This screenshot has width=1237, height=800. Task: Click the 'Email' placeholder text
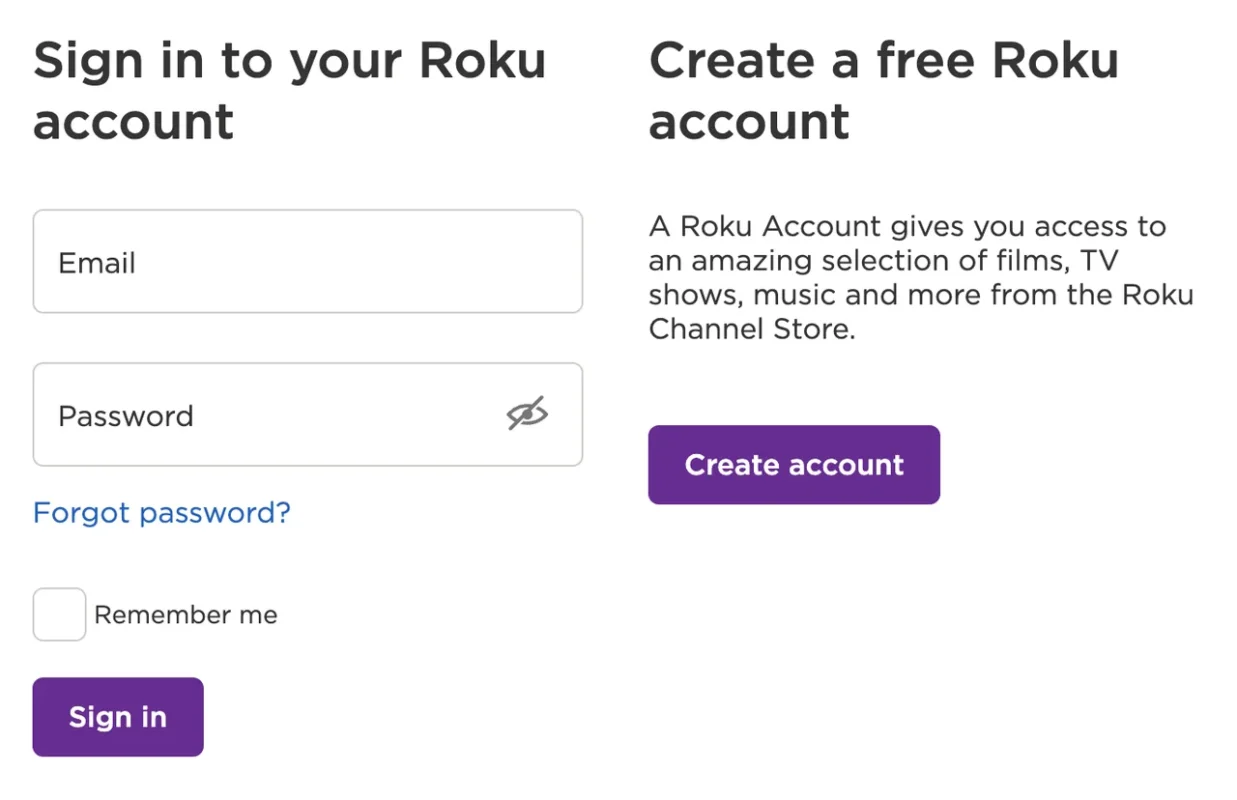click(97, 263)
